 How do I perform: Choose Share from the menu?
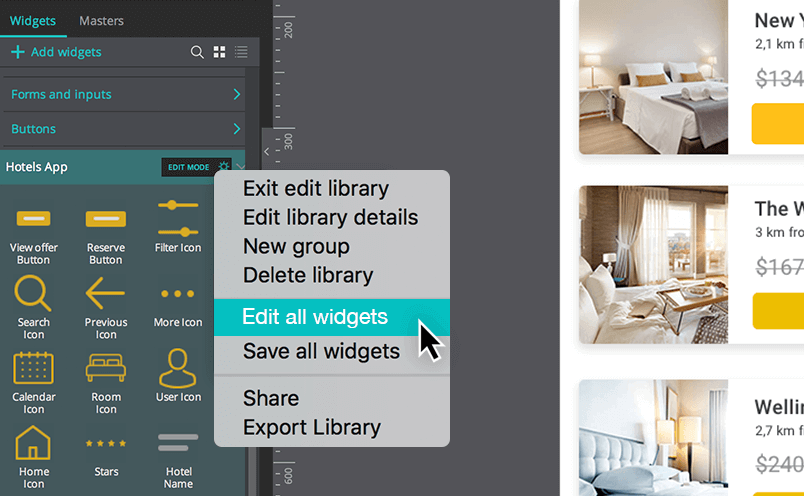coord(271,399)
